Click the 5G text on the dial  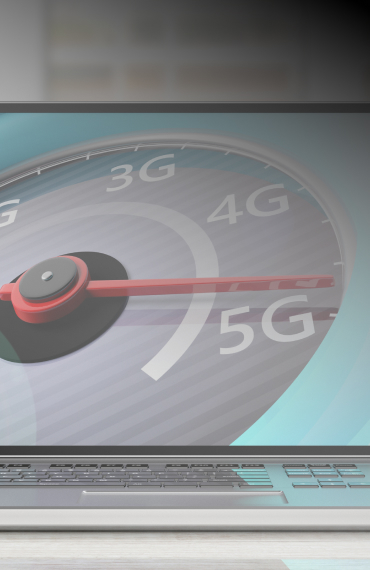[267, 324]
